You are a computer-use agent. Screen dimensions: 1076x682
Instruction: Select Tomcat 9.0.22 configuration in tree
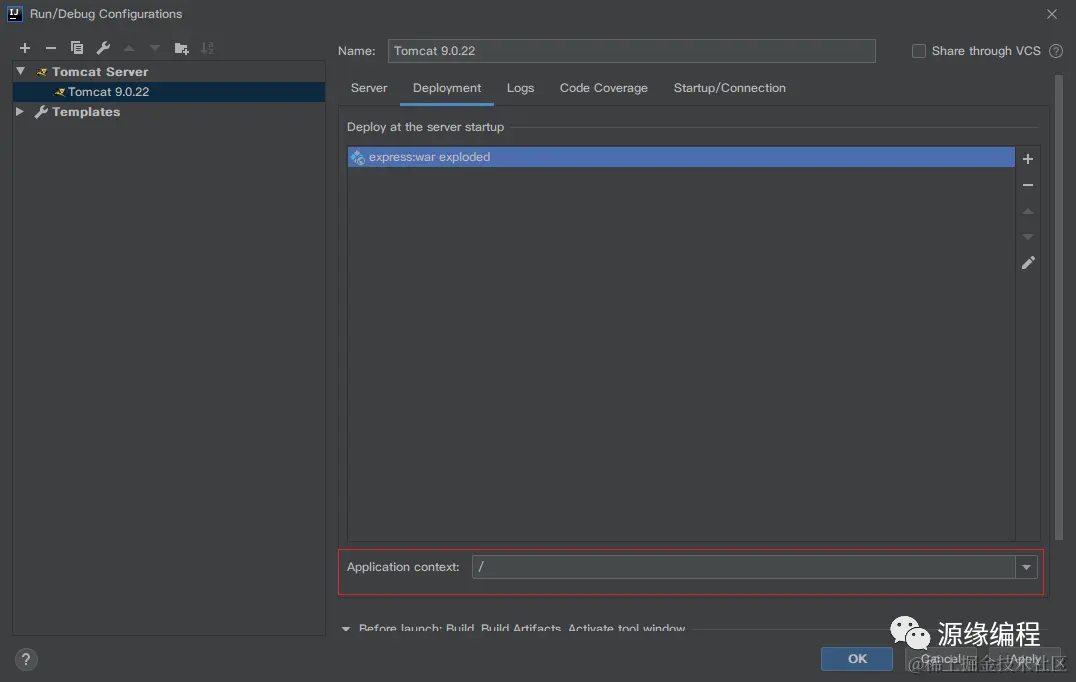coord(169,92)
